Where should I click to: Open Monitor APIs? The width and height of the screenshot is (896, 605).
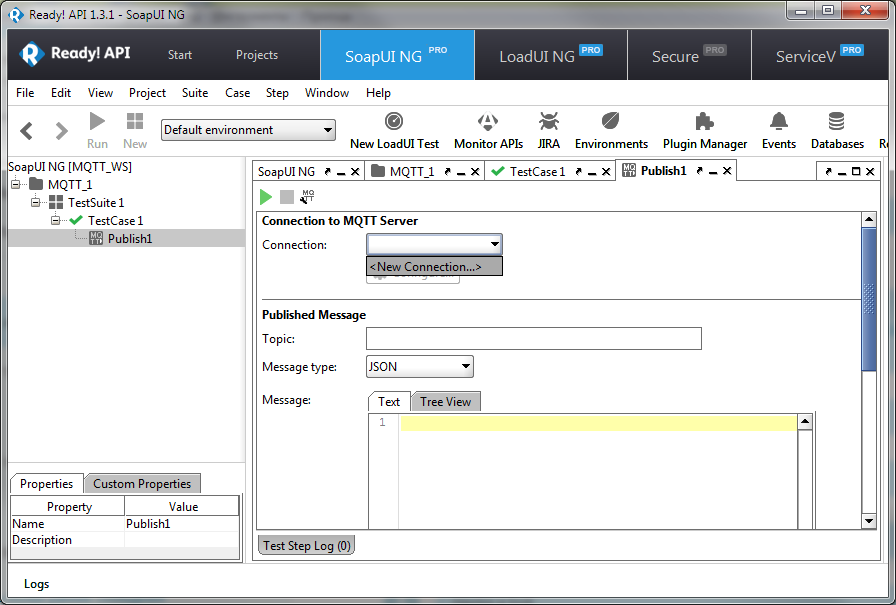tap(488, 131)
